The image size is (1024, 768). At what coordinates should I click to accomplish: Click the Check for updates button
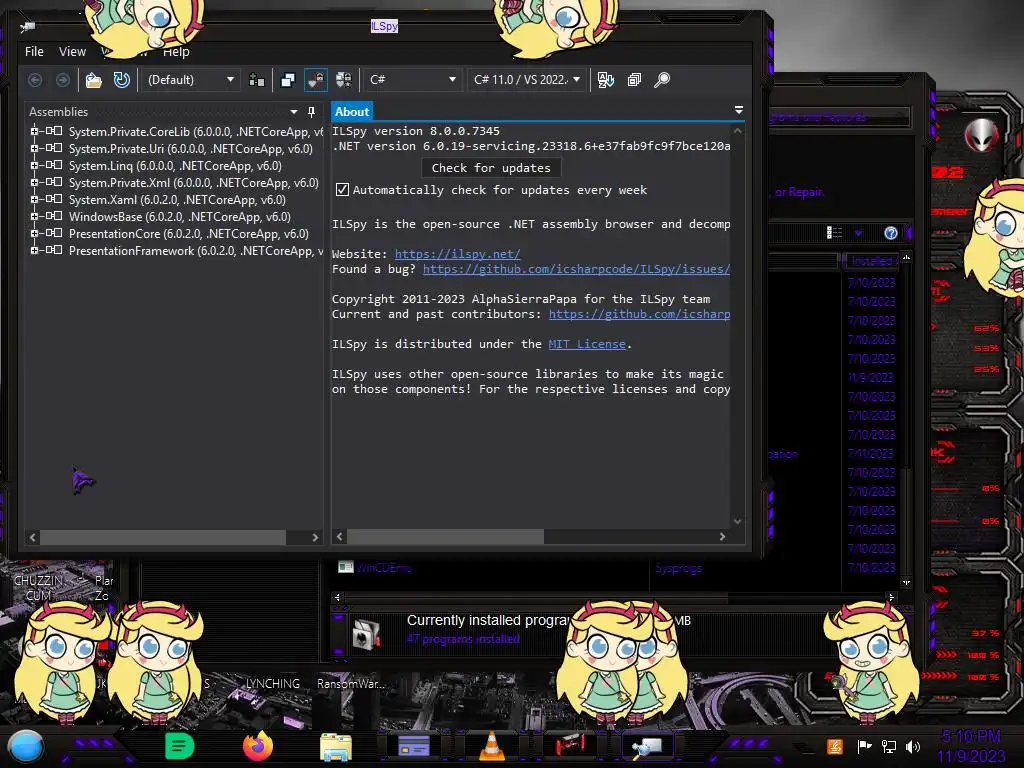point(491,168)
